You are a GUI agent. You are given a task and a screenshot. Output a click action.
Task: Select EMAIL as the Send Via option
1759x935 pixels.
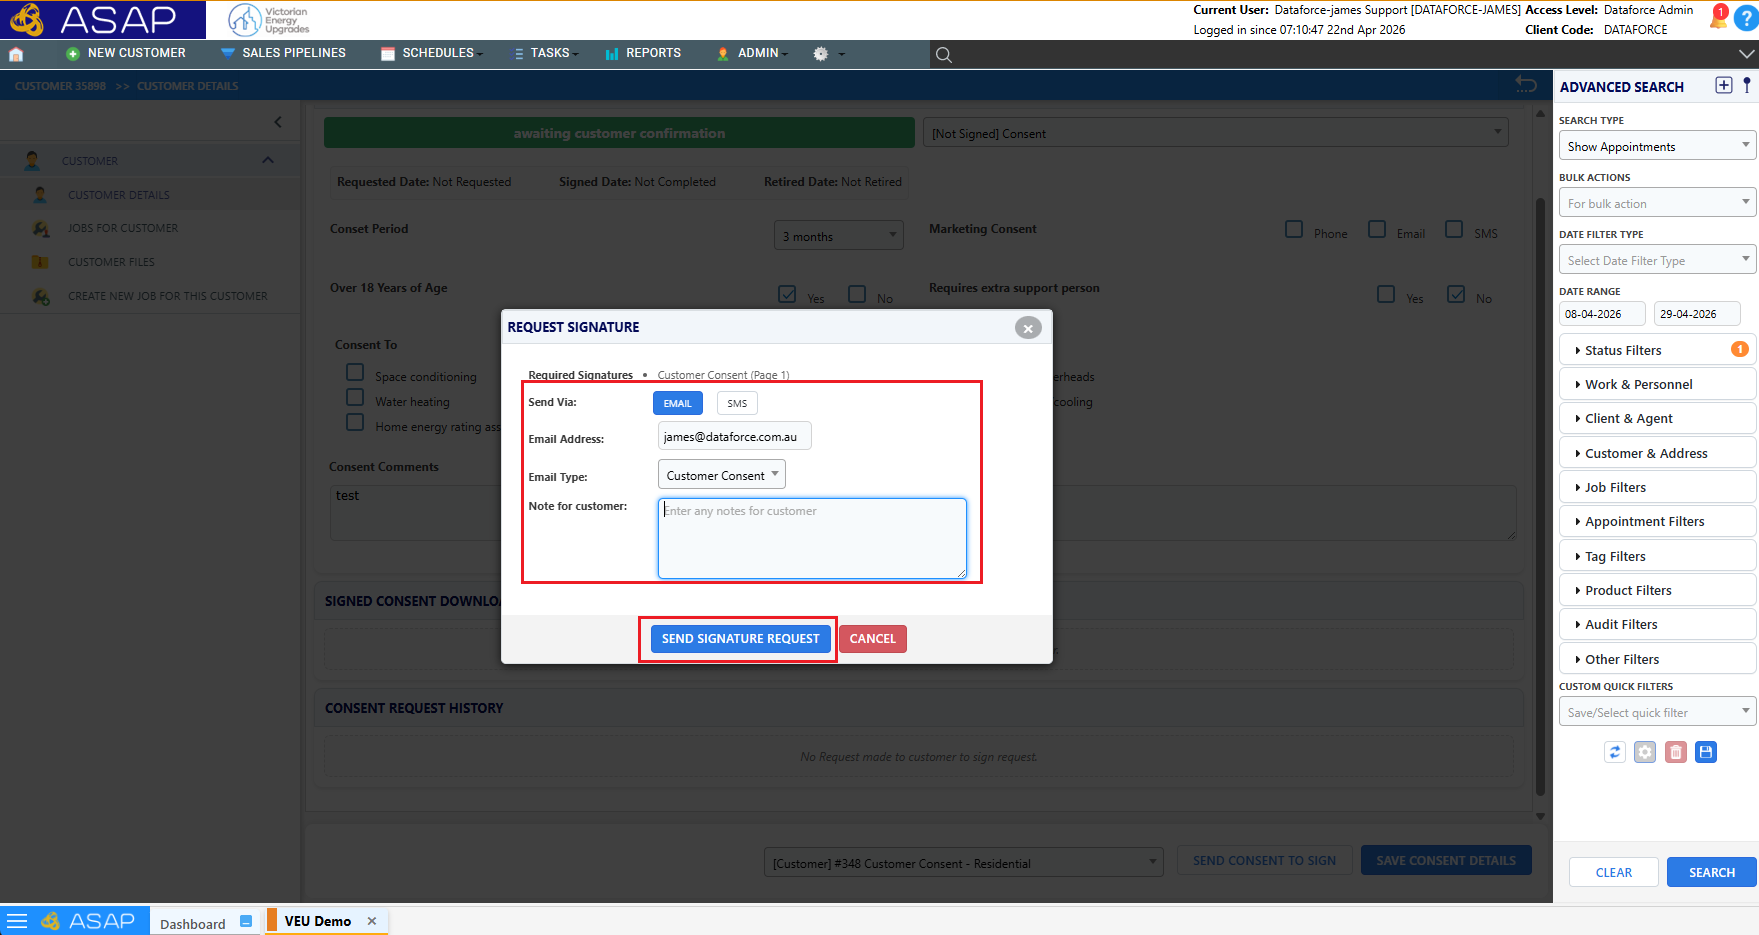[x=678, y=403]
